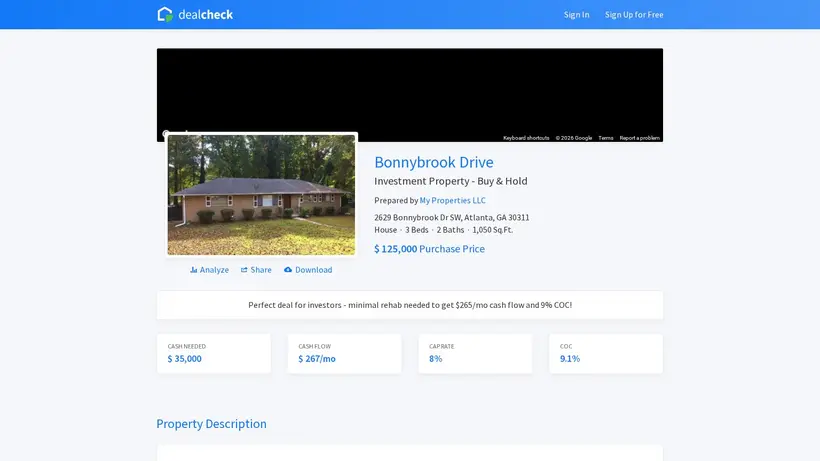Open the Bonnybrook Drive house photo
The width and height of the screenshot is (820, 461).
(261, 194)
